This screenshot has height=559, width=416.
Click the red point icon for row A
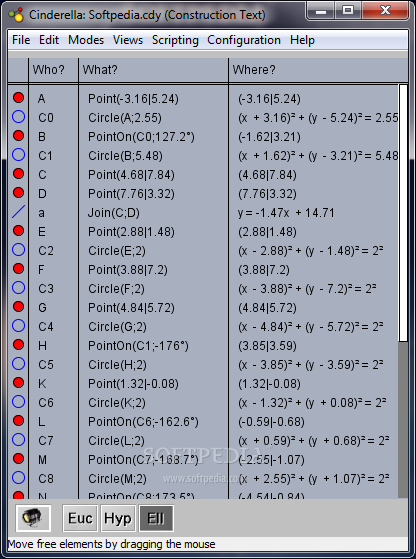[19, 98]
